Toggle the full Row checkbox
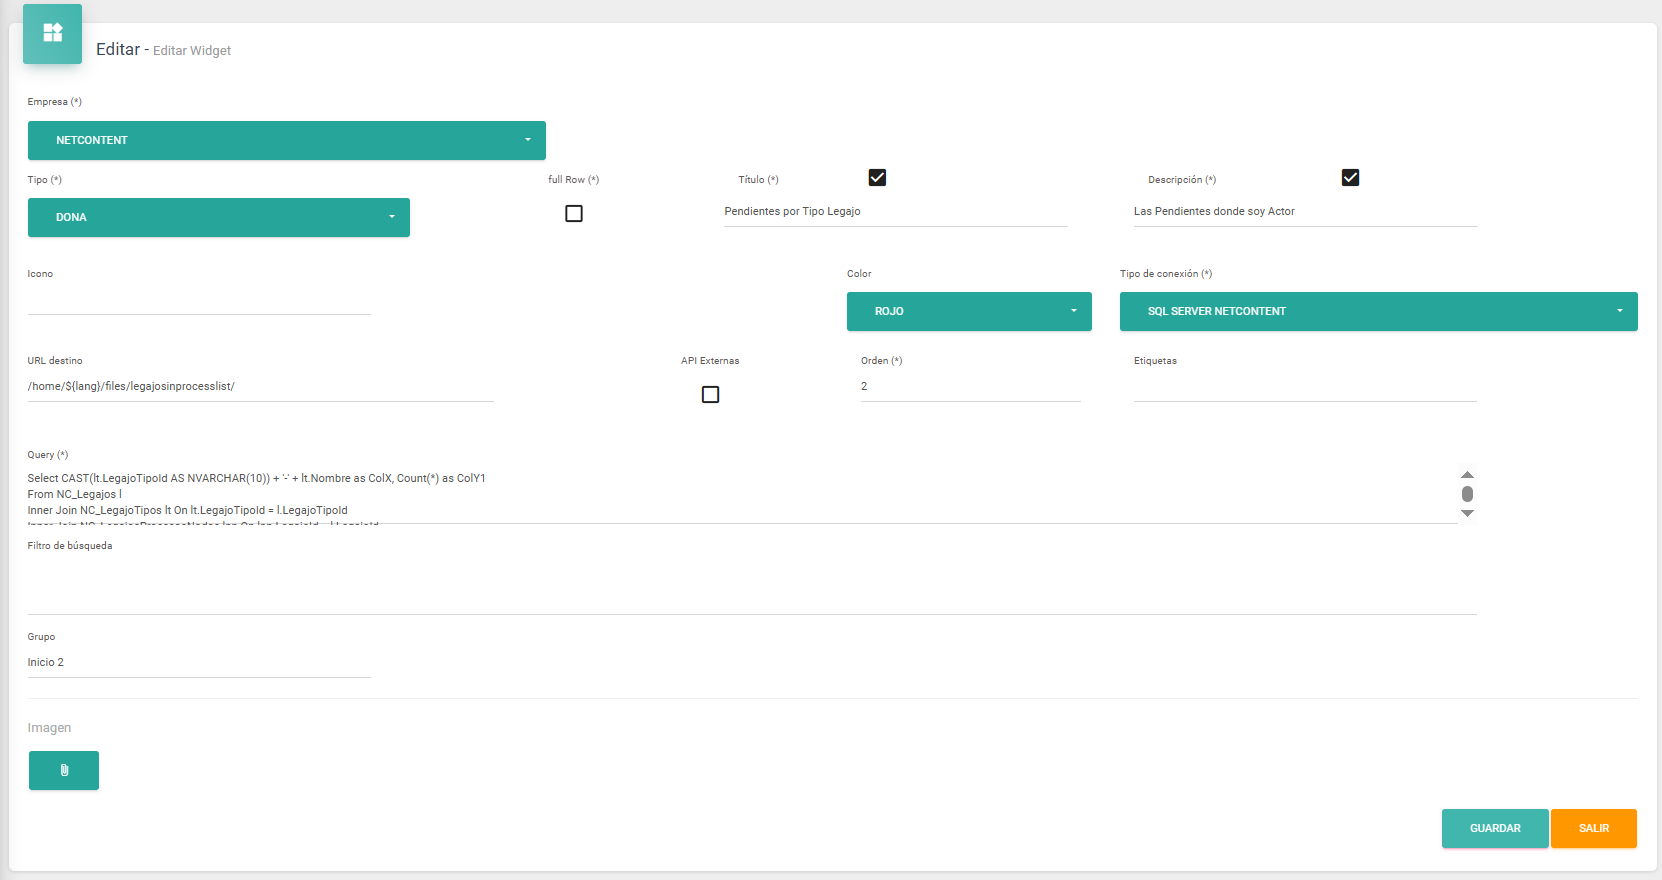This screenshot has height=880, width=1662. click(x=574, y=214)
